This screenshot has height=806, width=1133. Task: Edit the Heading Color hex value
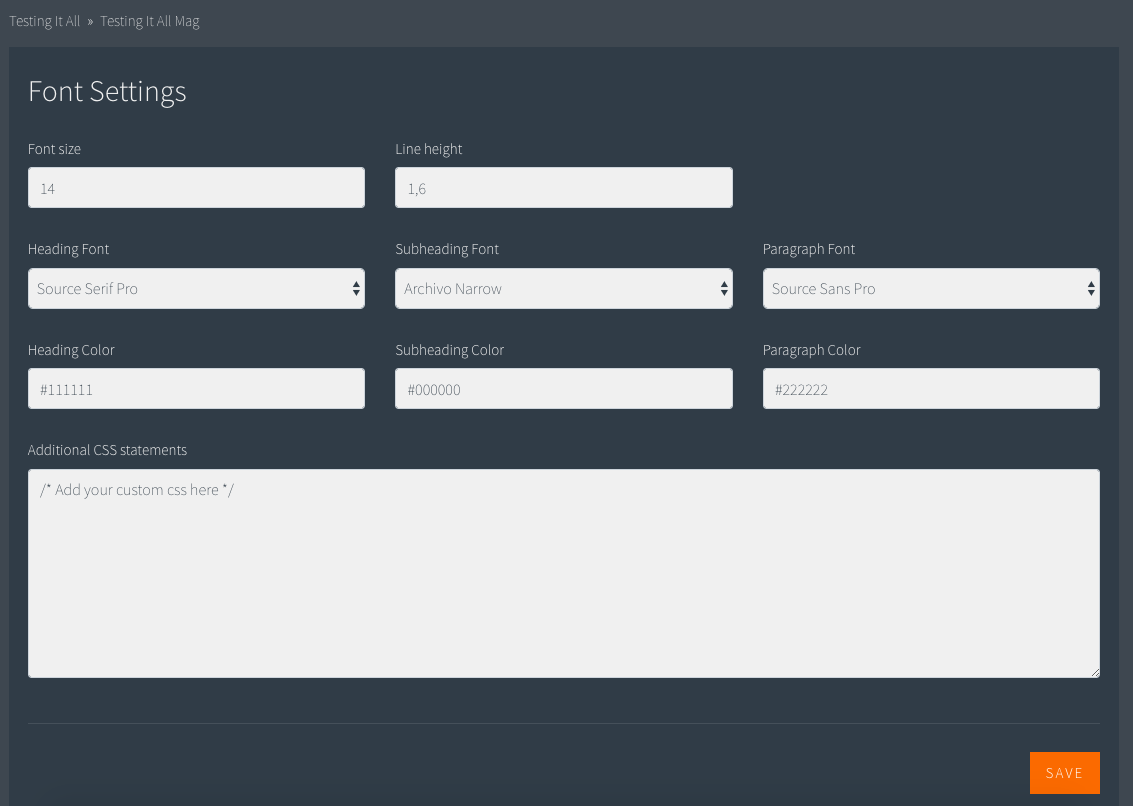[x=197, y=389]
